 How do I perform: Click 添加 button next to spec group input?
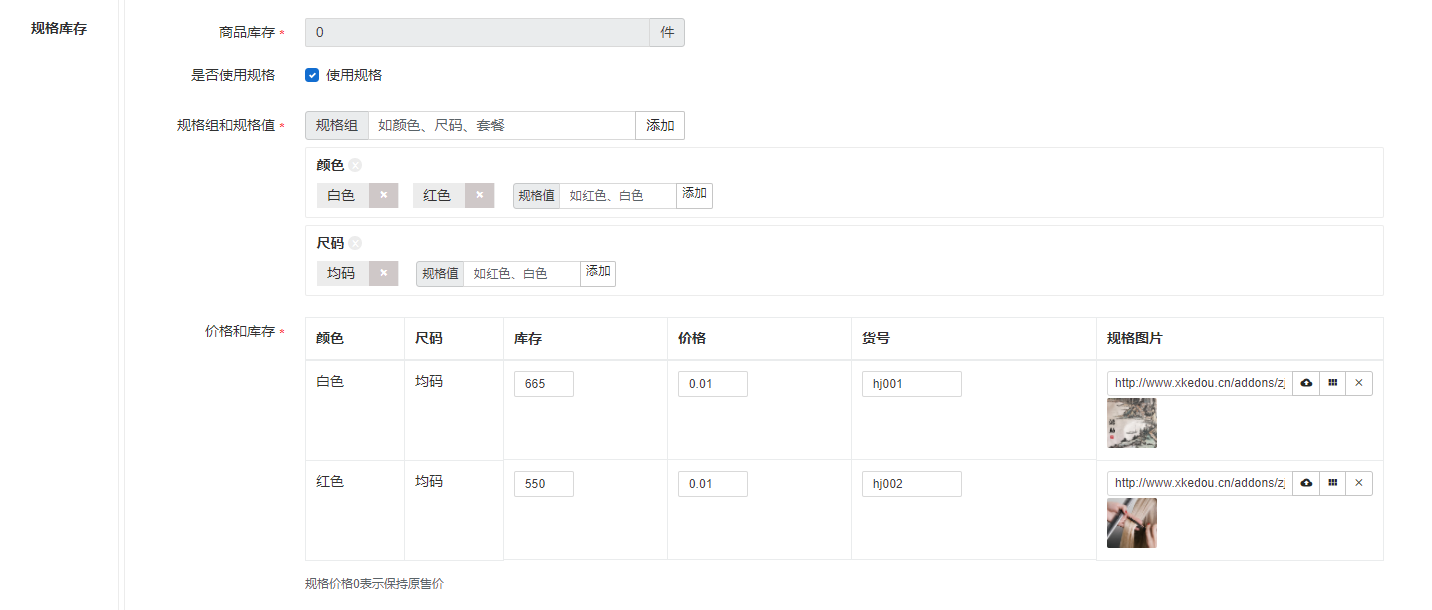pyautogui.click(x=660, y=126)
